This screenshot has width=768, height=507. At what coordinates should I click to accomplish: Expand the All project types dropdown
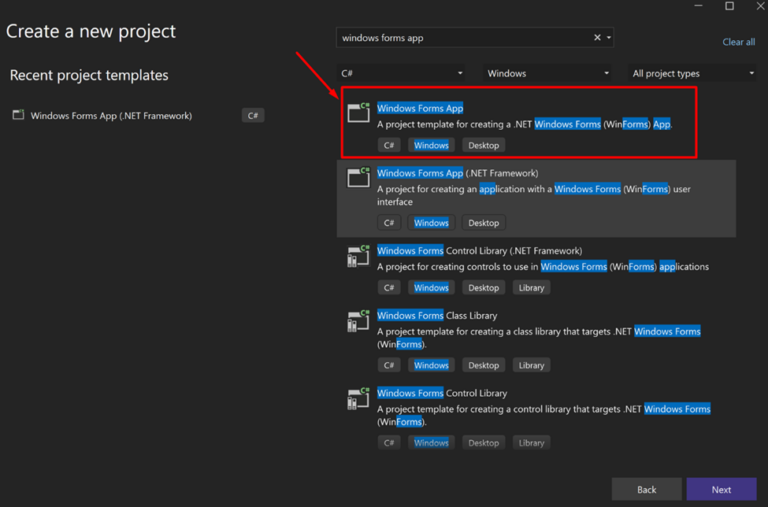(x=693, y=73)
